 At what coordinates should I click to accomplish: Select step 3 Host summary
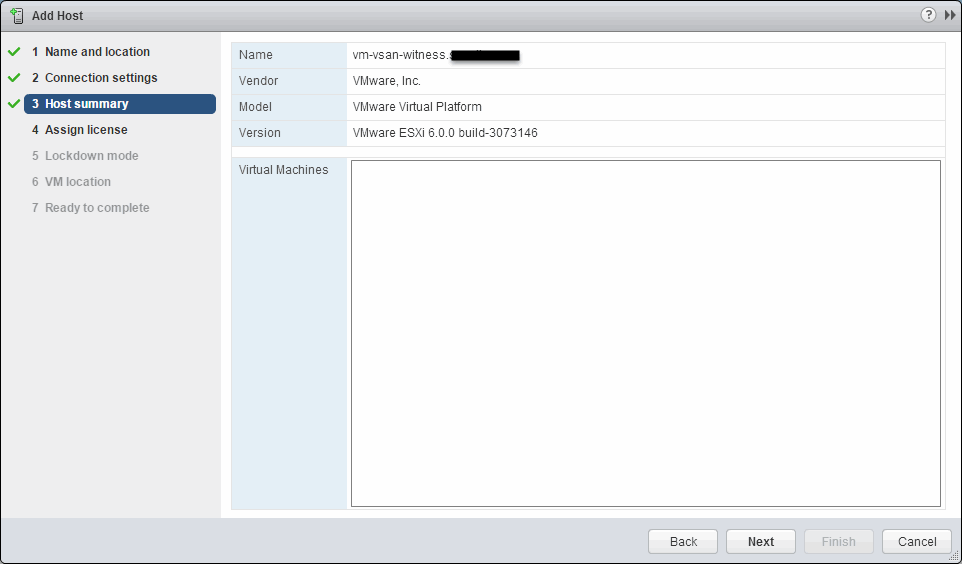point(86,104)
